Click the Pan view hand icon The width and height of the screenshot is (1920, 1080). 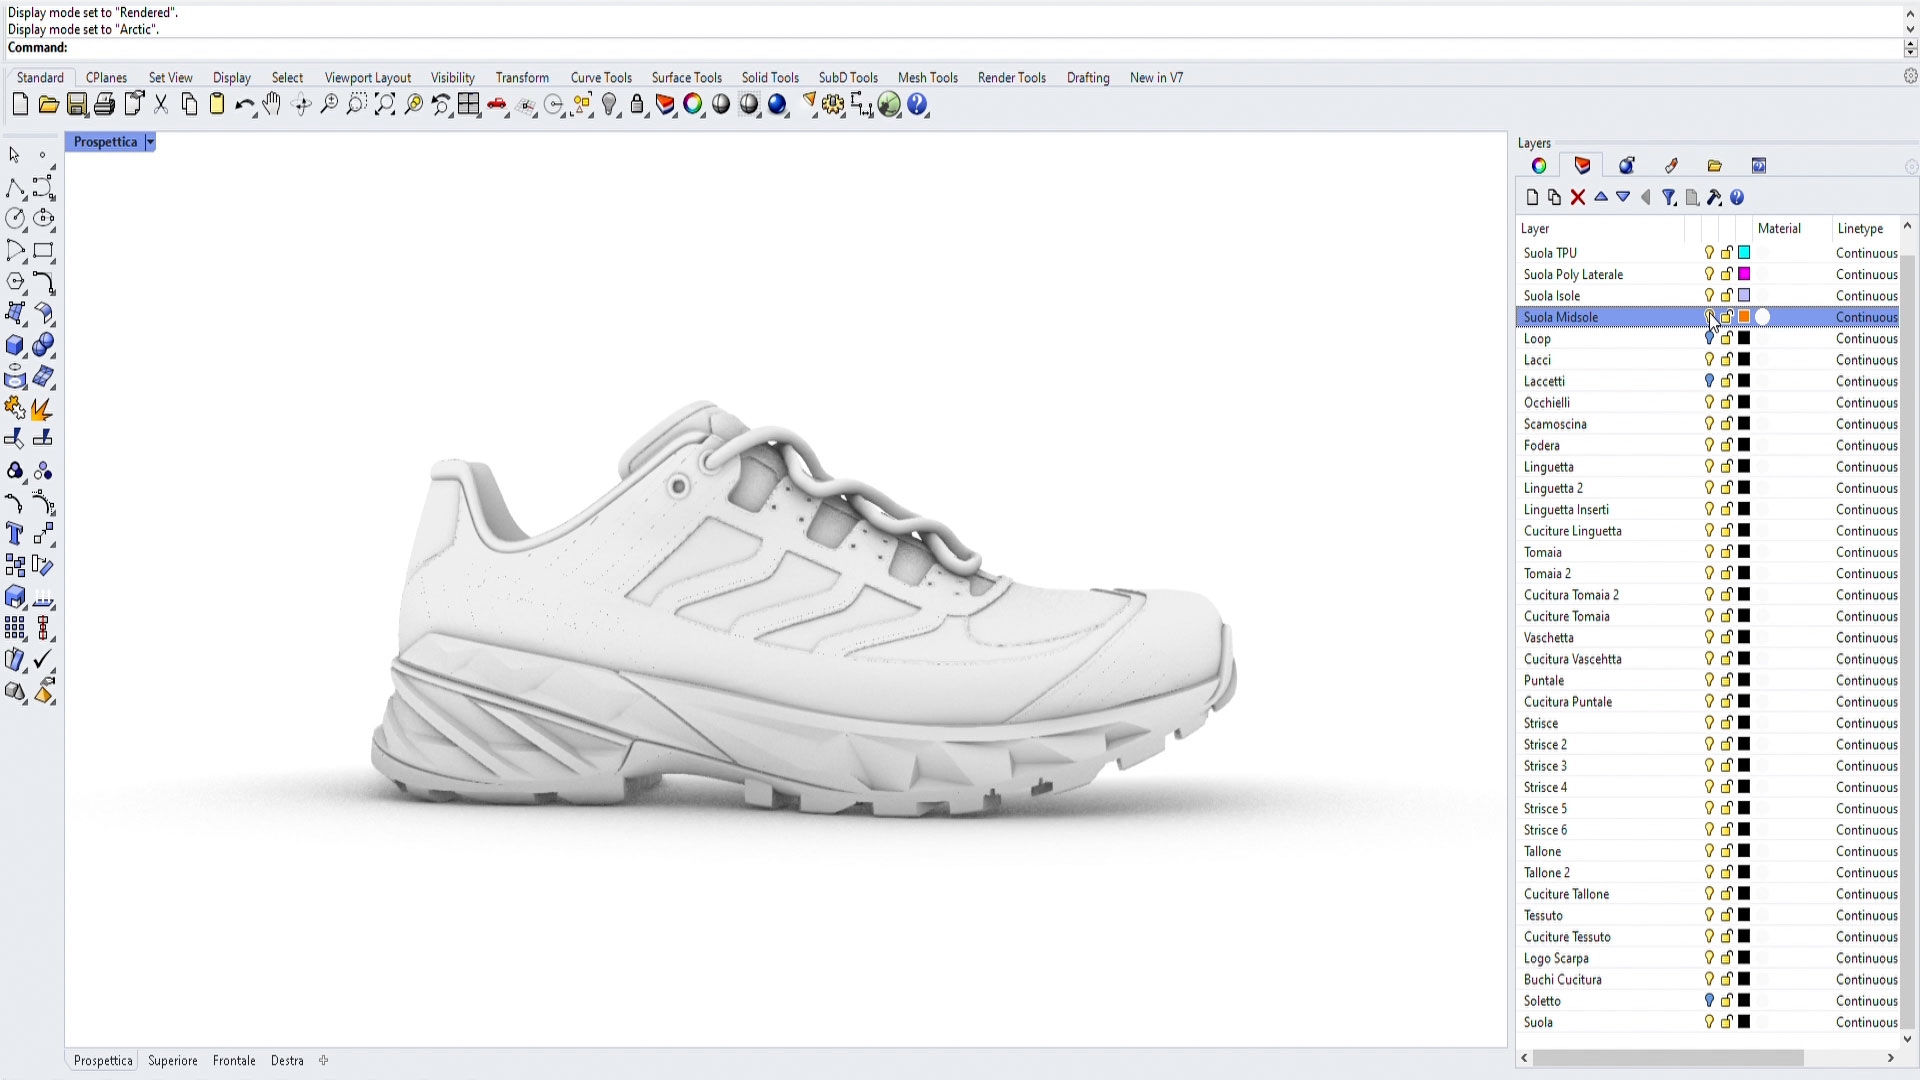click(x=272, y=105)
